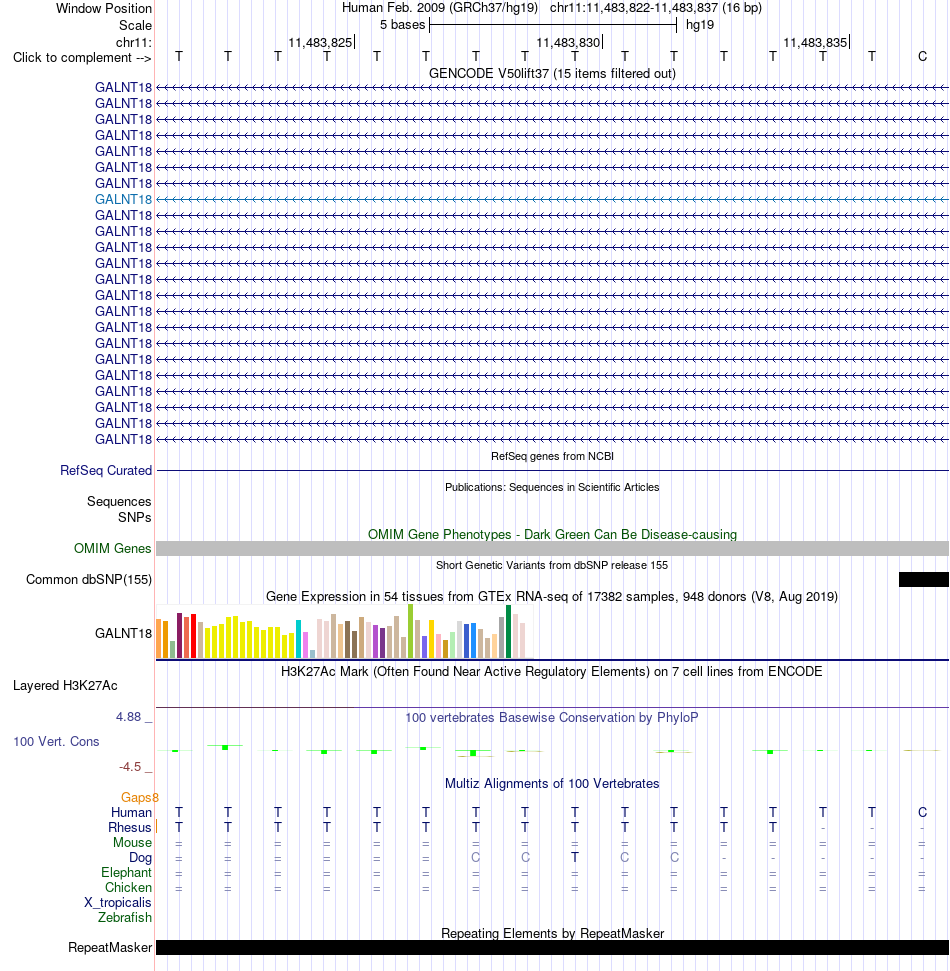Viewport: 950px width, 971px height.
Task: Click the 'Layered H3K27Ac' track label
Action: [x=65, y=686]
